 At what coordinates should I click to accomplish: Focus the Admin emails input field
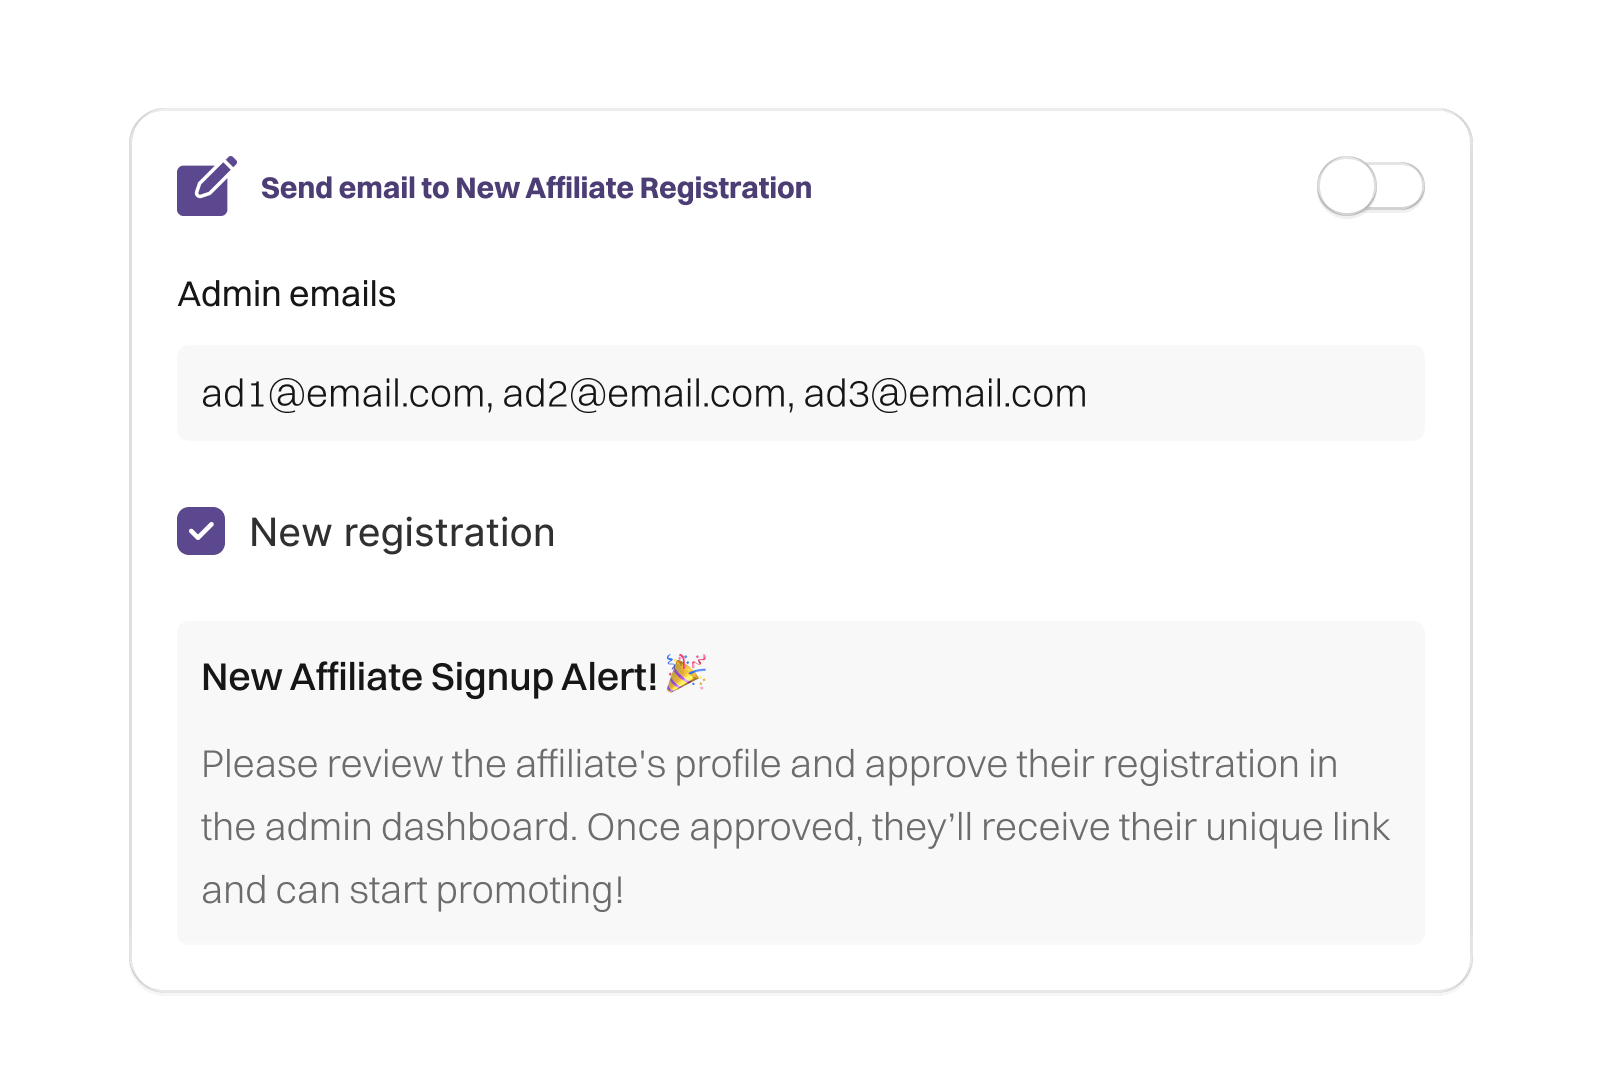1250,393
